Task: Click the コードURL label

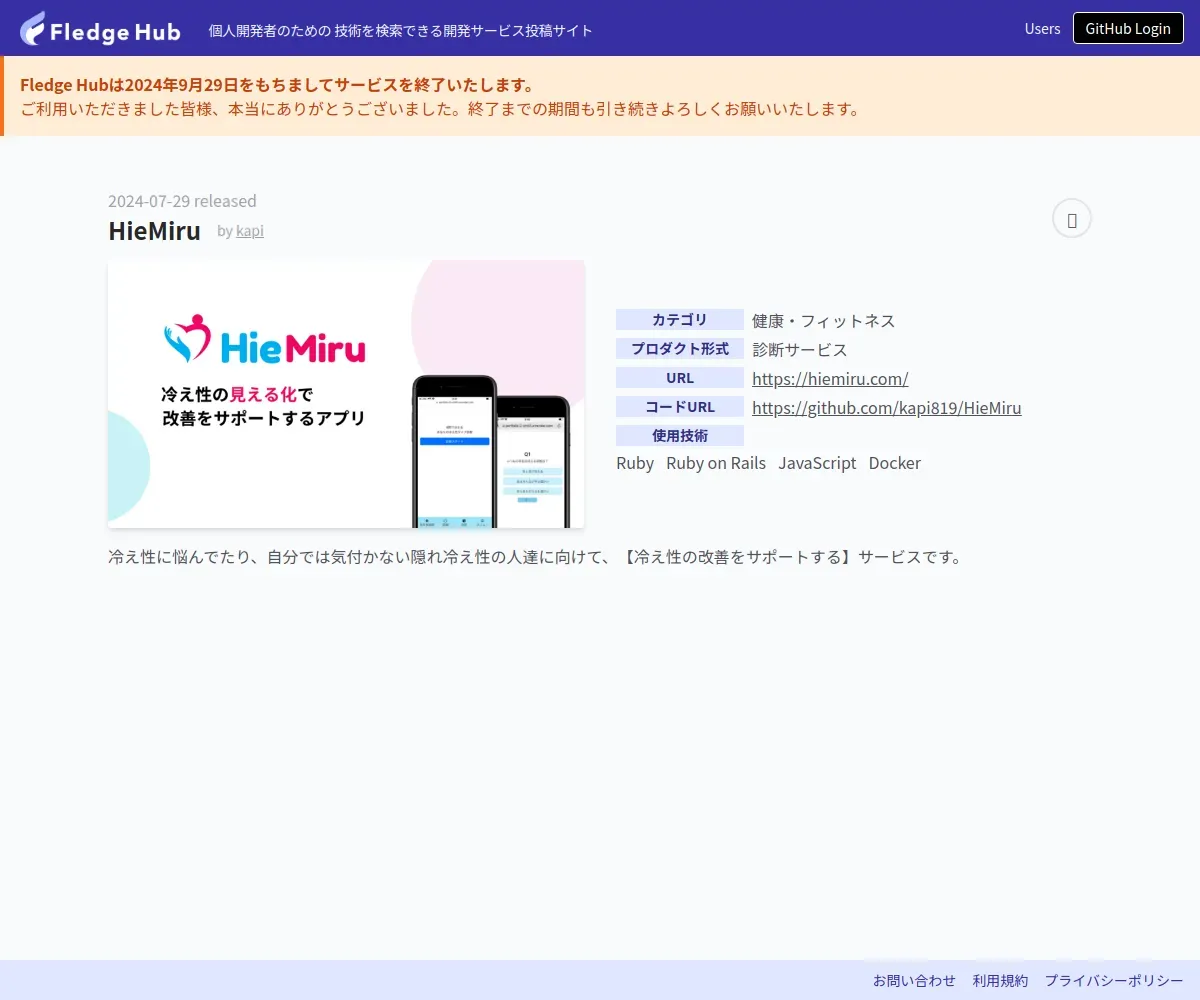Action: click(680, 407)
